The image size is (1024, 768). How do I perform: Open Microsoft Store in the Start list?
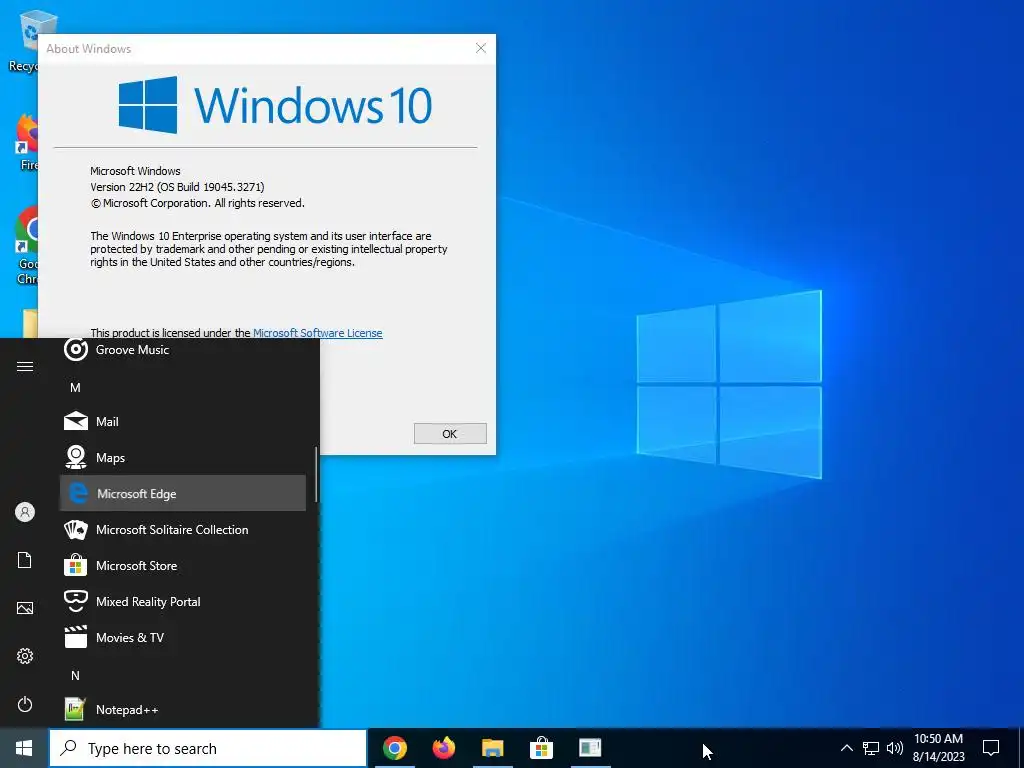[x=183, y=565]
